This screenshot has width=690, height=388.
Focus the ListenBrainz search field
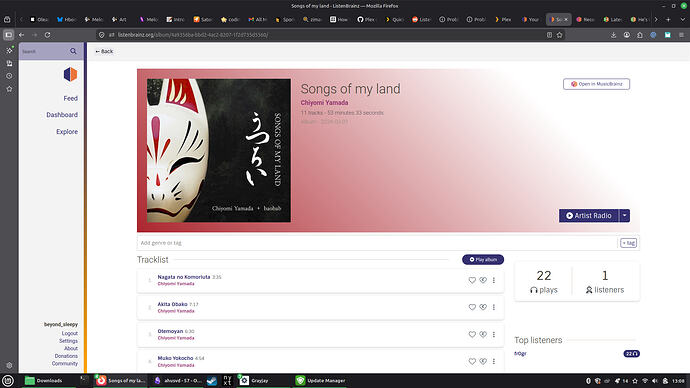[x=44, y=51]
